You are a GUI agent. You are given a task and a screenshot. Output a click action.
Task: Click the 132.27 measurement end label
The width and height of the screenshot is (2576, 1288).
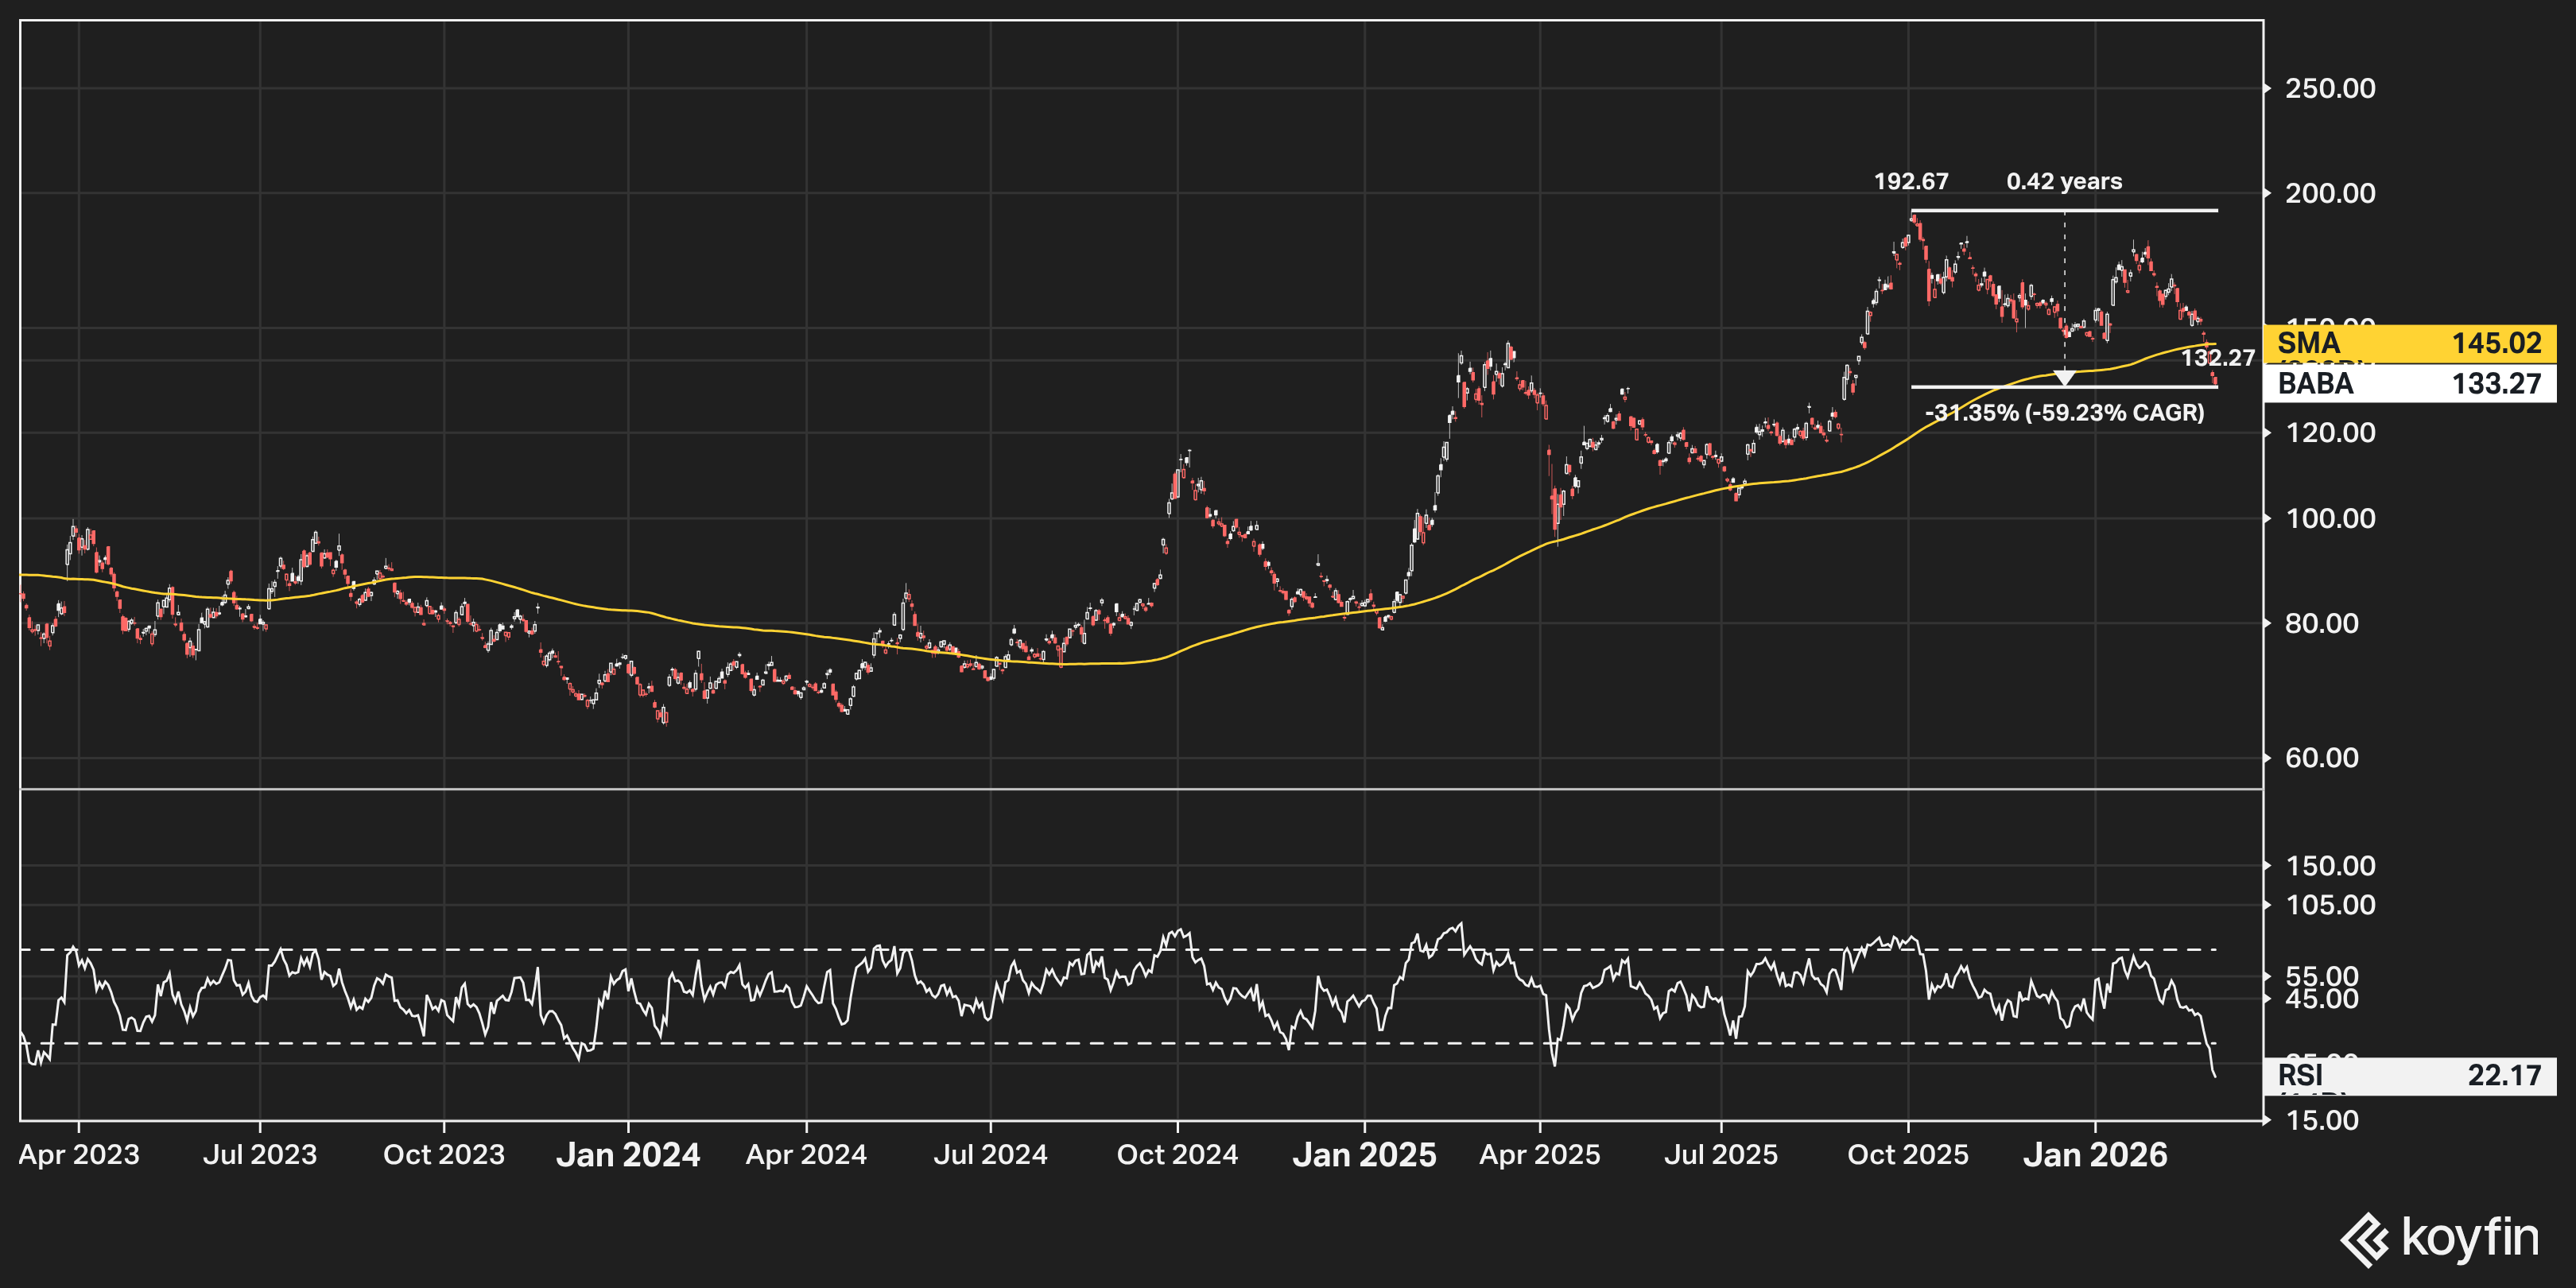point(2217,358)
